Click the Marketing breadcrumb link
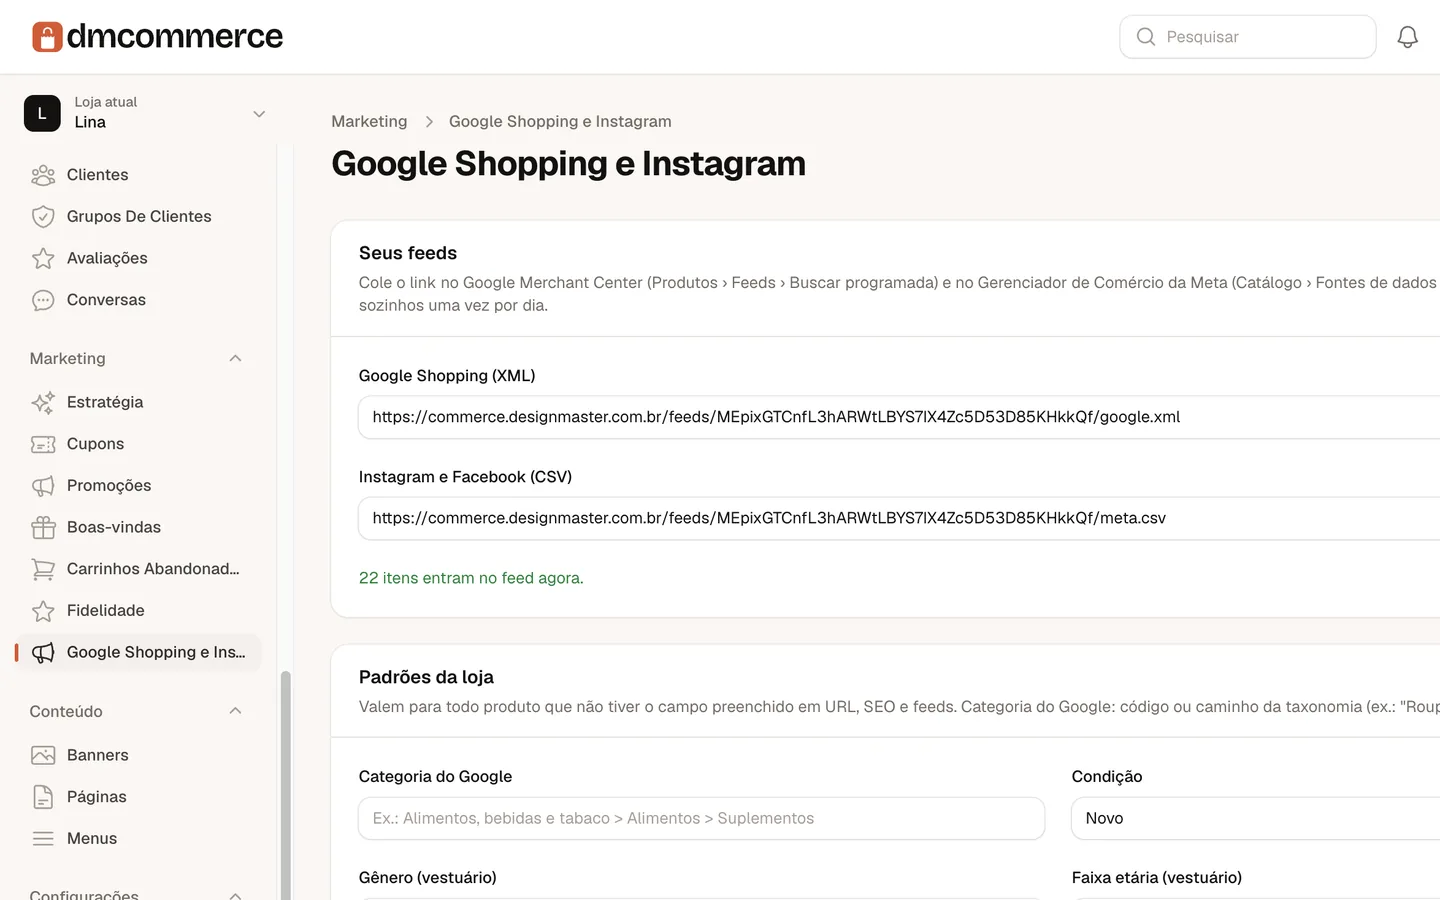Viewport: 1440px width, 900px height. [369, 121]
